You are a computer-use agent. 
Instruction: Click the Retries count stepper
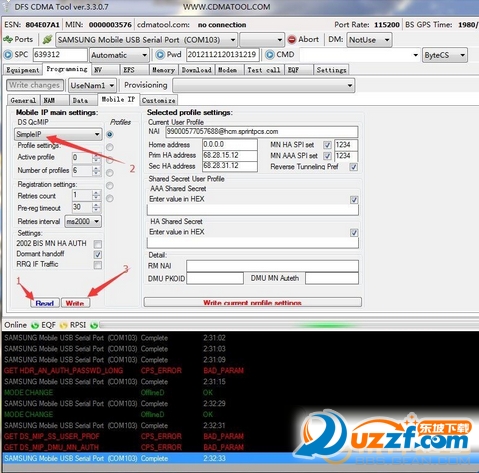(x=96, y=195)
